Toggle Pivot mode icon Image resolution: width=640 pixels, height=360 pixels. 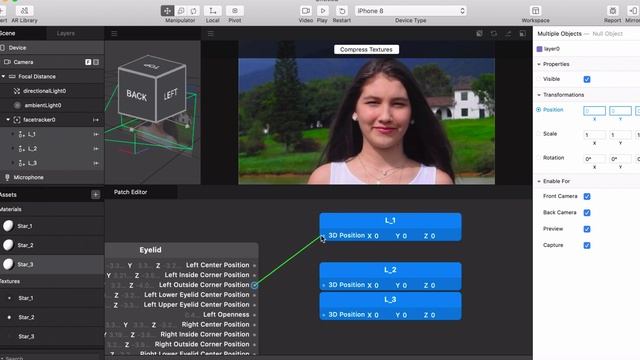click(x=235, y=11)
